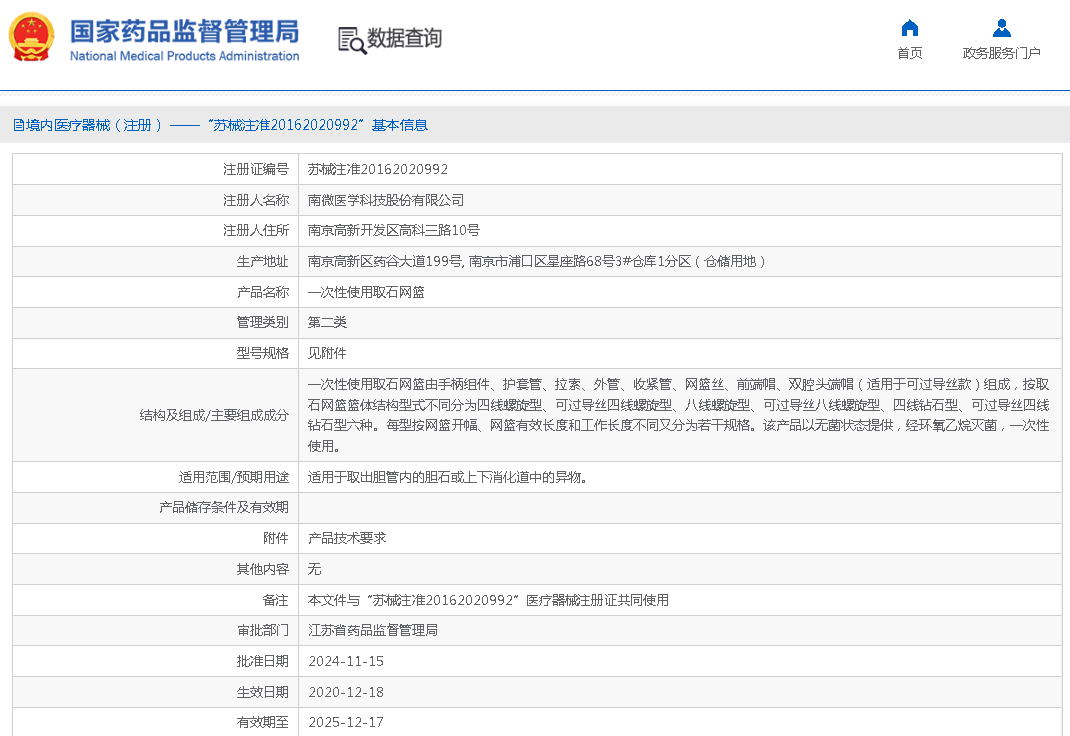Click the 国家药品监督管理局 title
Screen dimensions: 1070x736
(184, 31)
